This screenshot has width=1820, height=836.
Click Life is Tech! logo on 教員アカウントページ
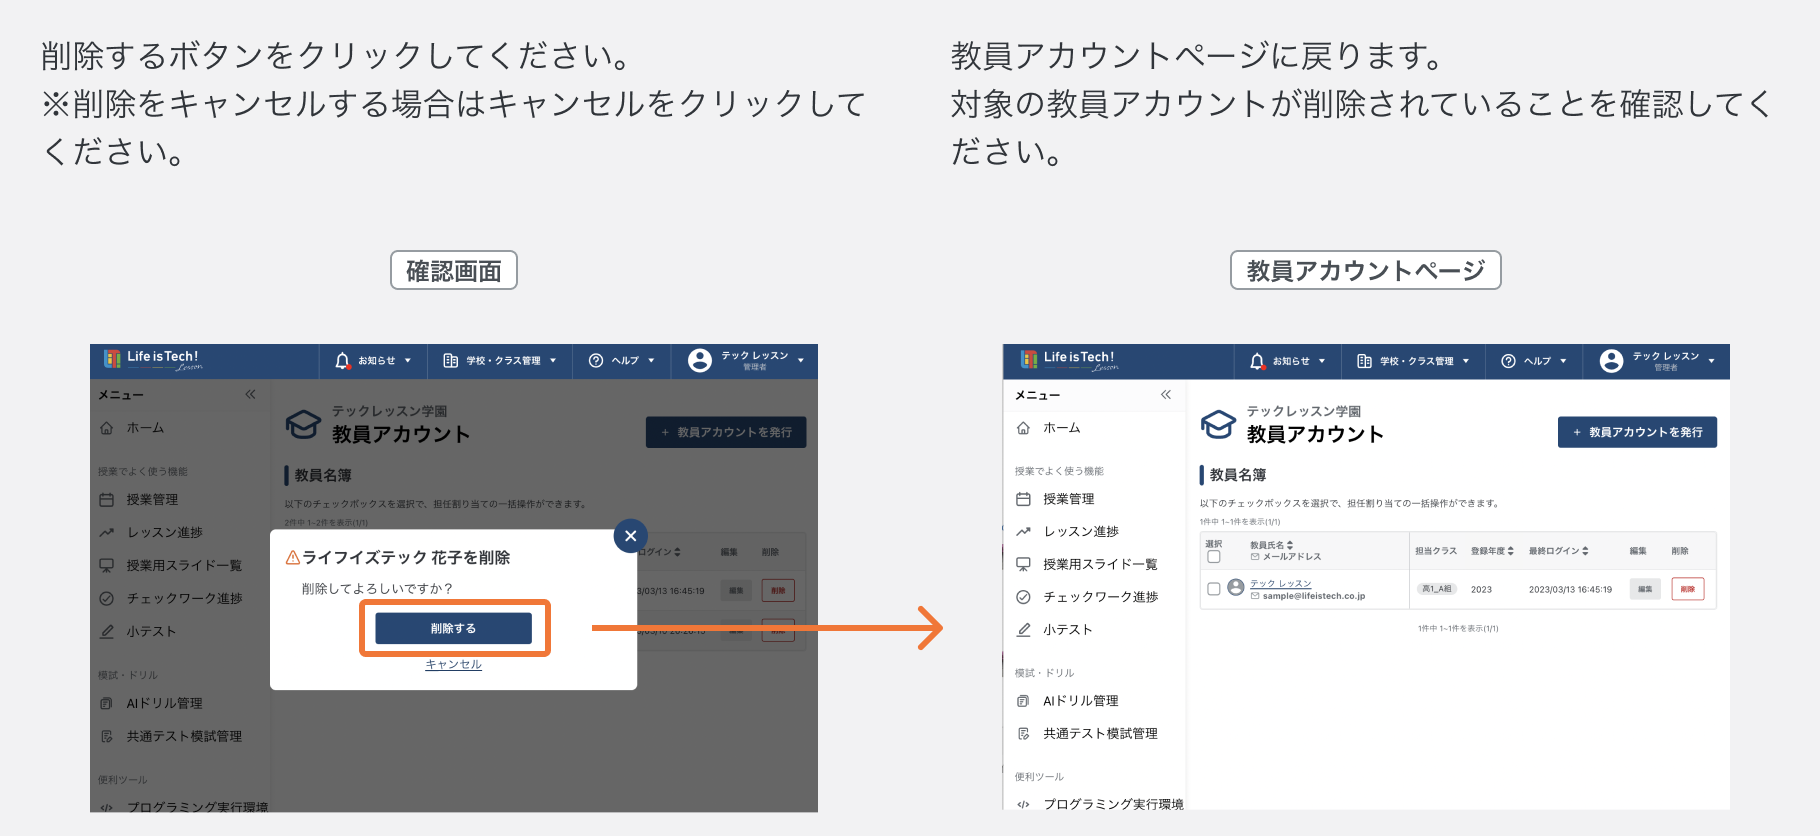tap(1068, 359)
